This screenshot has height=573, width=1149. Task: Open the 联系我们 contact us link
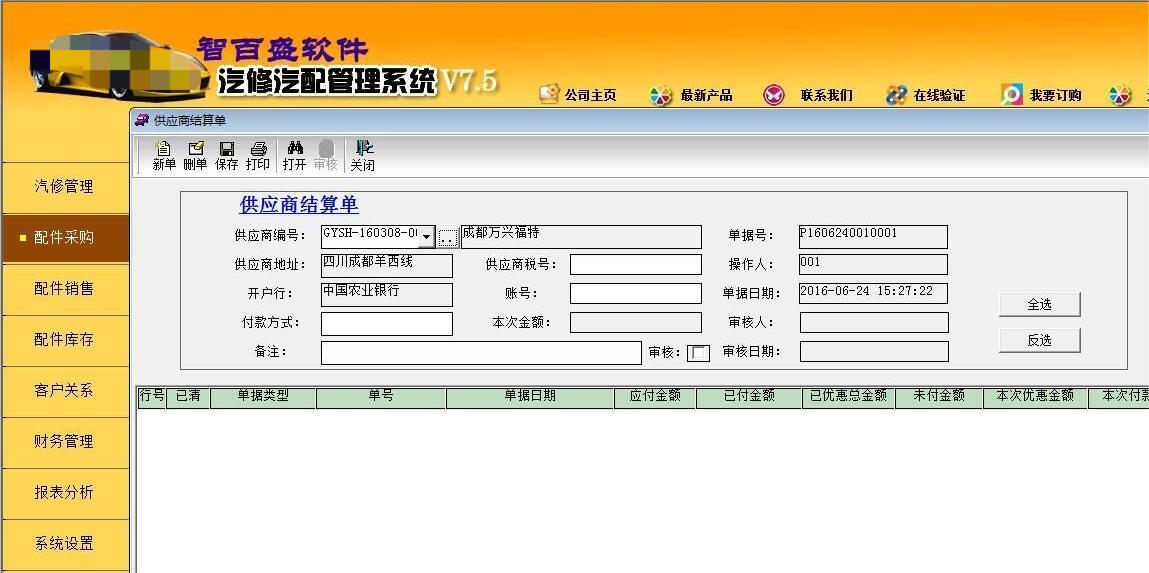[x=808, y=95]
